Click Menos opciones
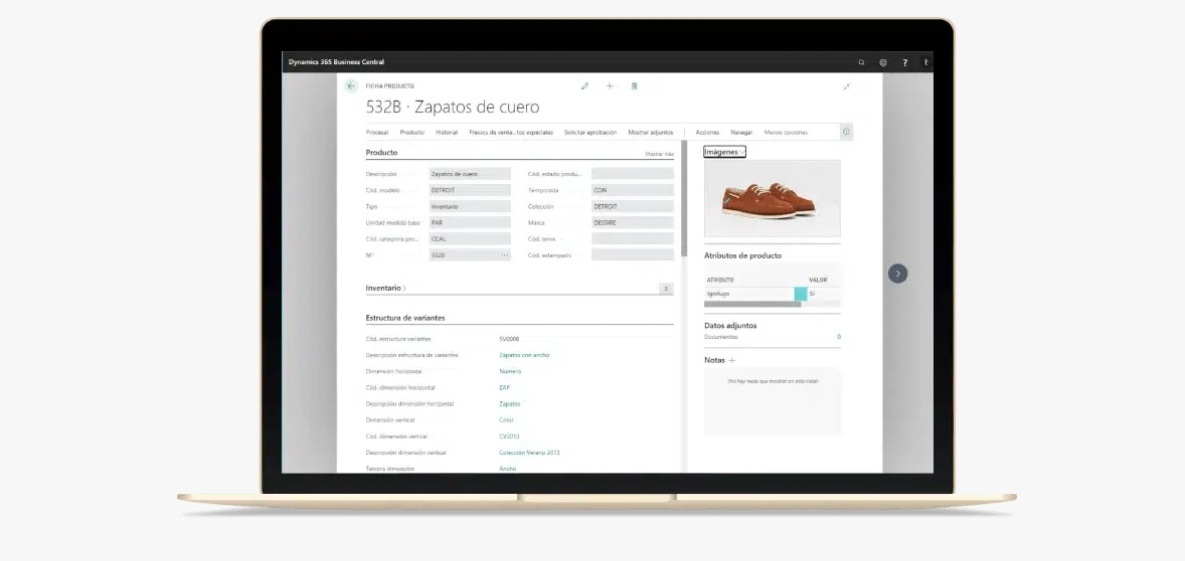This screenshot has width=1185, height=561. click(786, 132)
